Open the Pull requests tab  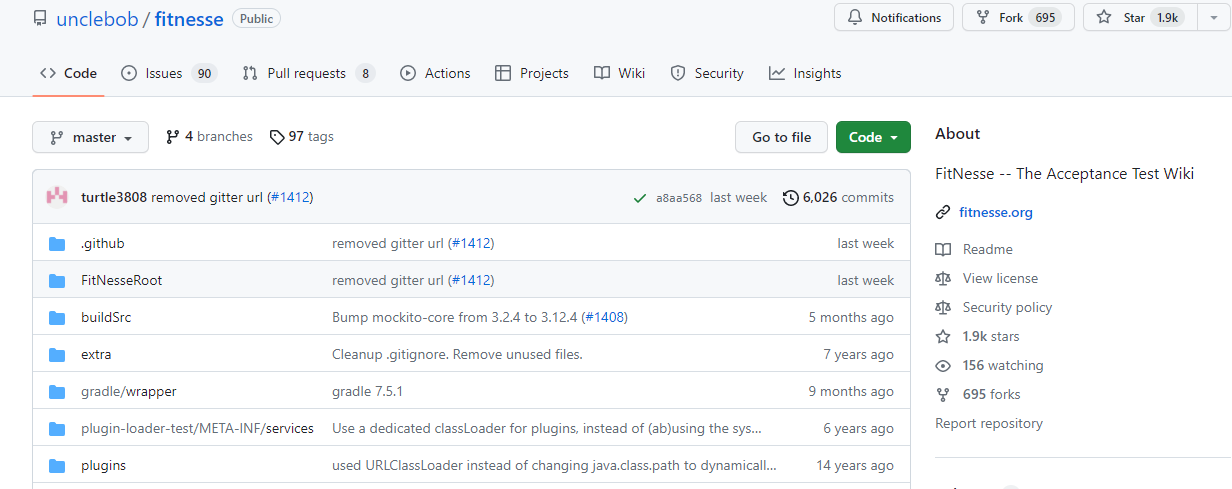[308, 73]
